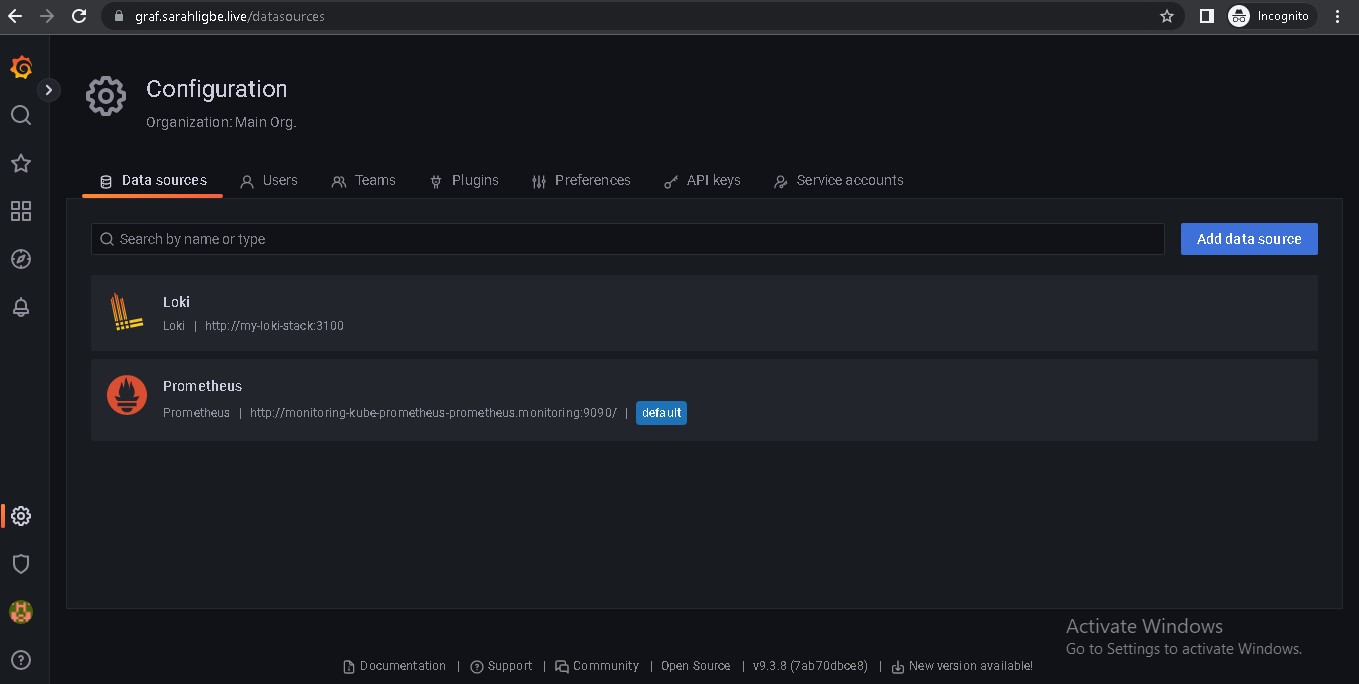Viewport: 1359px width, 684px height.
Task: Open the Dashboards grid sidebar icon
Action: point(21,211)
